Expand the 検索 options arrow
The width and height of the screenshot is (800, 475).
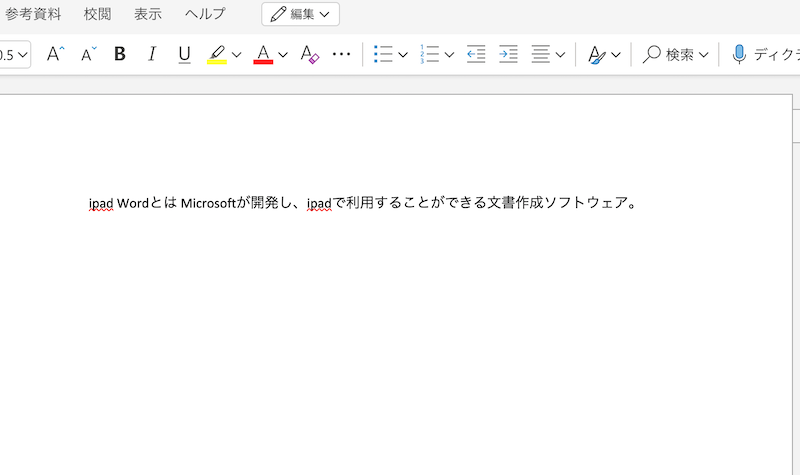[x=704, y=55]
